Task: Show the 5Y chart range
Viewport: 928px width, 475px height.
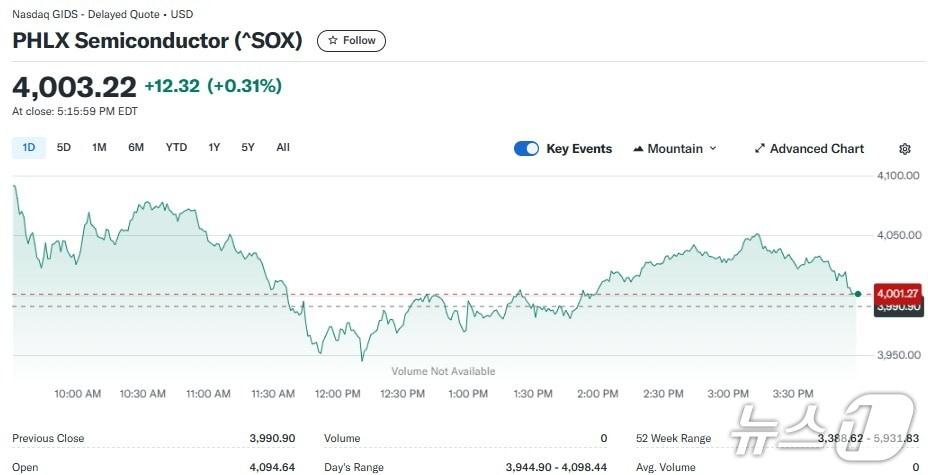Action: [248, 148]
